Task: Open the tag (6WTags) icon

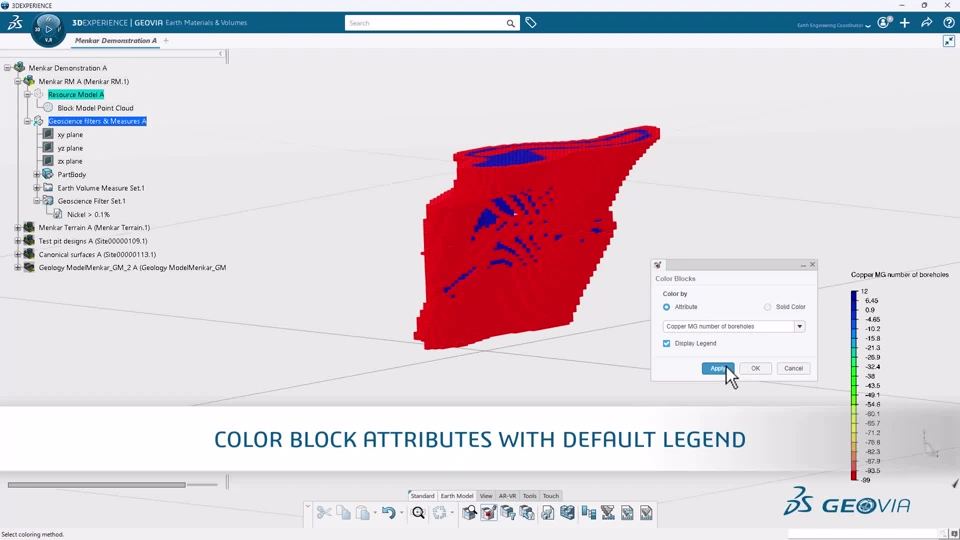Action: [x=531, y=23]
